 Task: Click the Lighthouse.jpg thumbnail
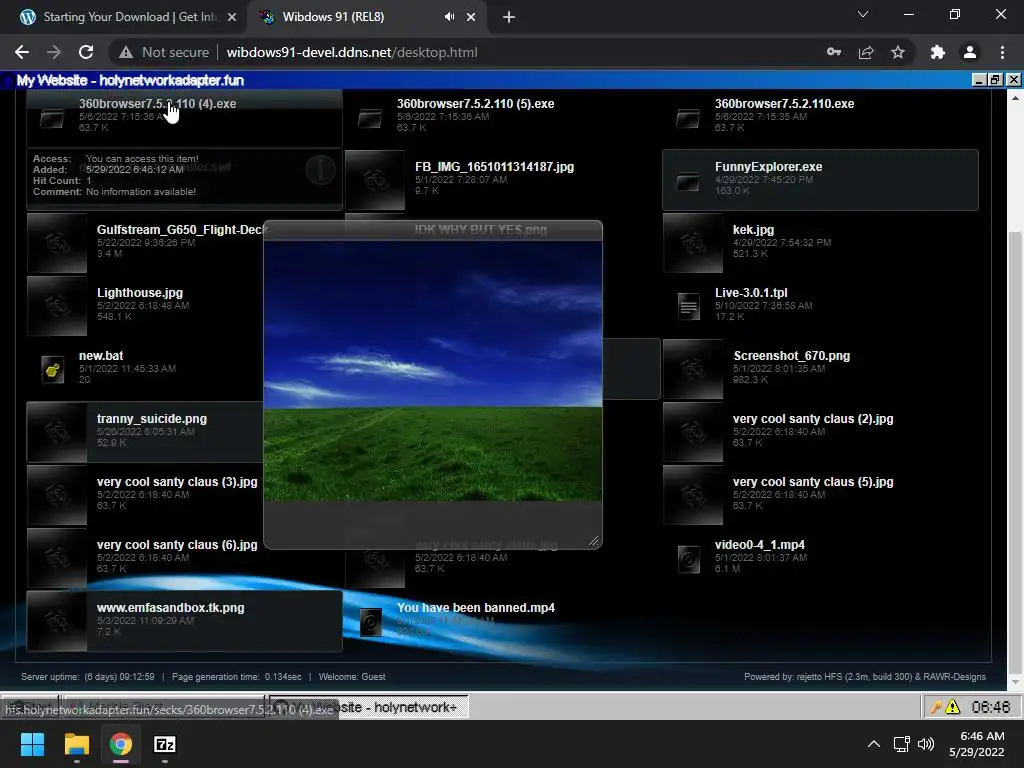coord(57,306)
